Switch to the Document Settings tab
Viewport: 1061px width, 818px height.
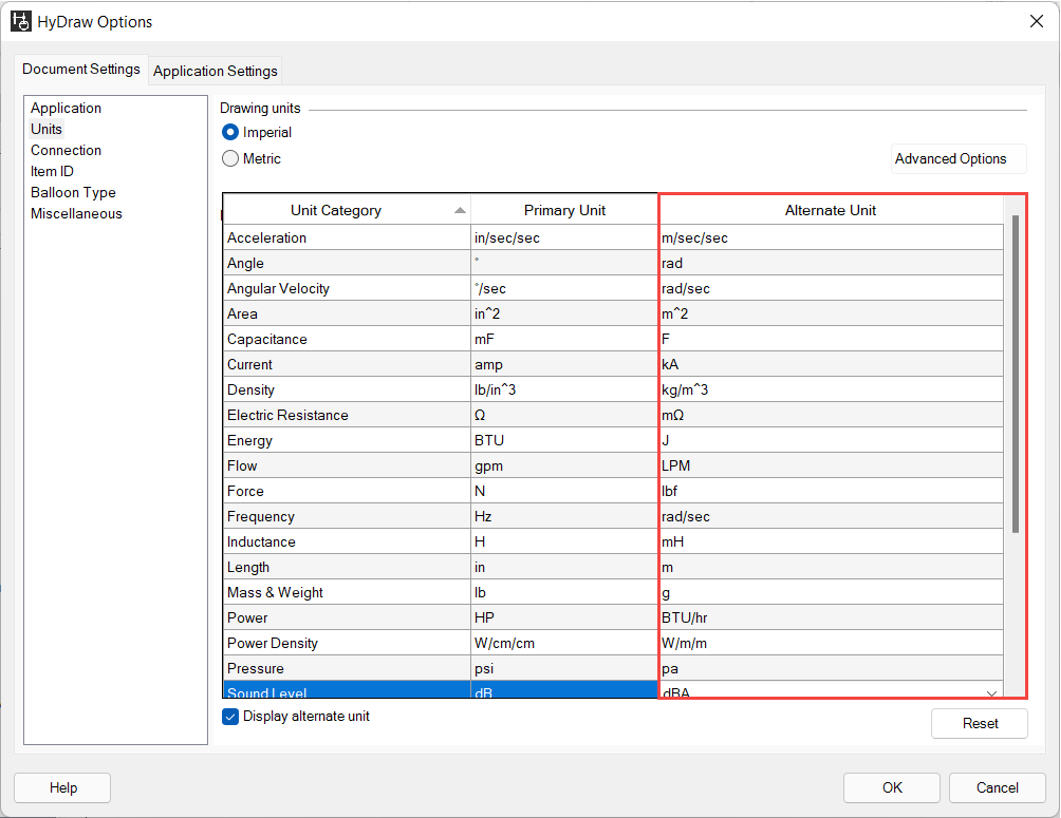(81, 69)
